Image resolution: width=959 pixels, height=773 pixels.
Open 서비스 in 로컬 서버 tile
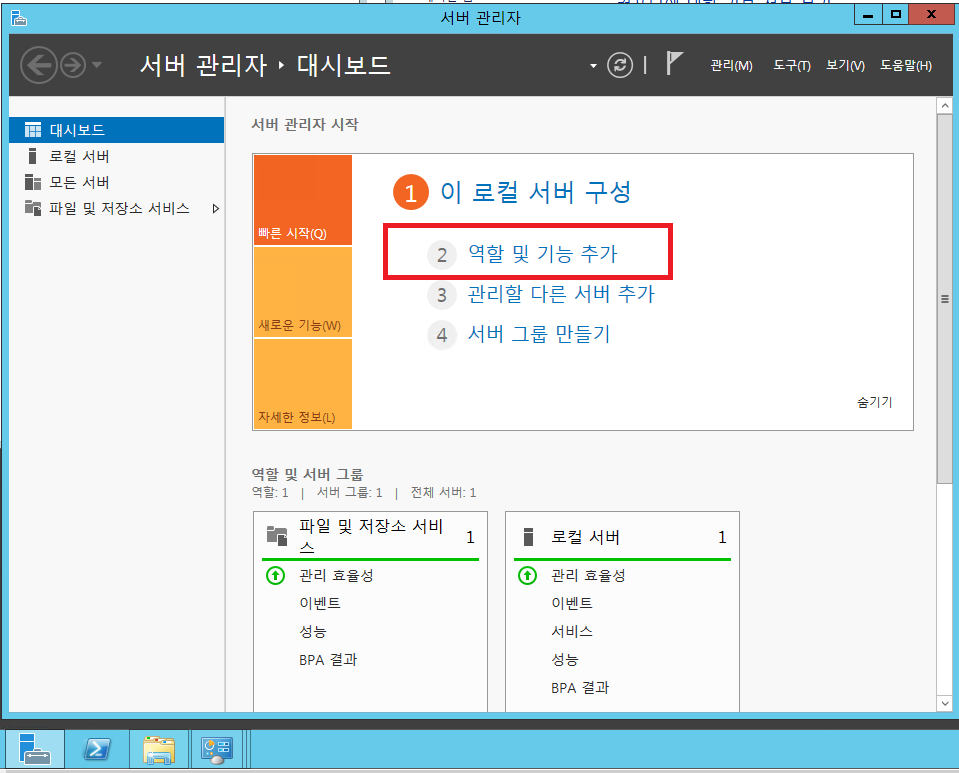coord(572,632)
